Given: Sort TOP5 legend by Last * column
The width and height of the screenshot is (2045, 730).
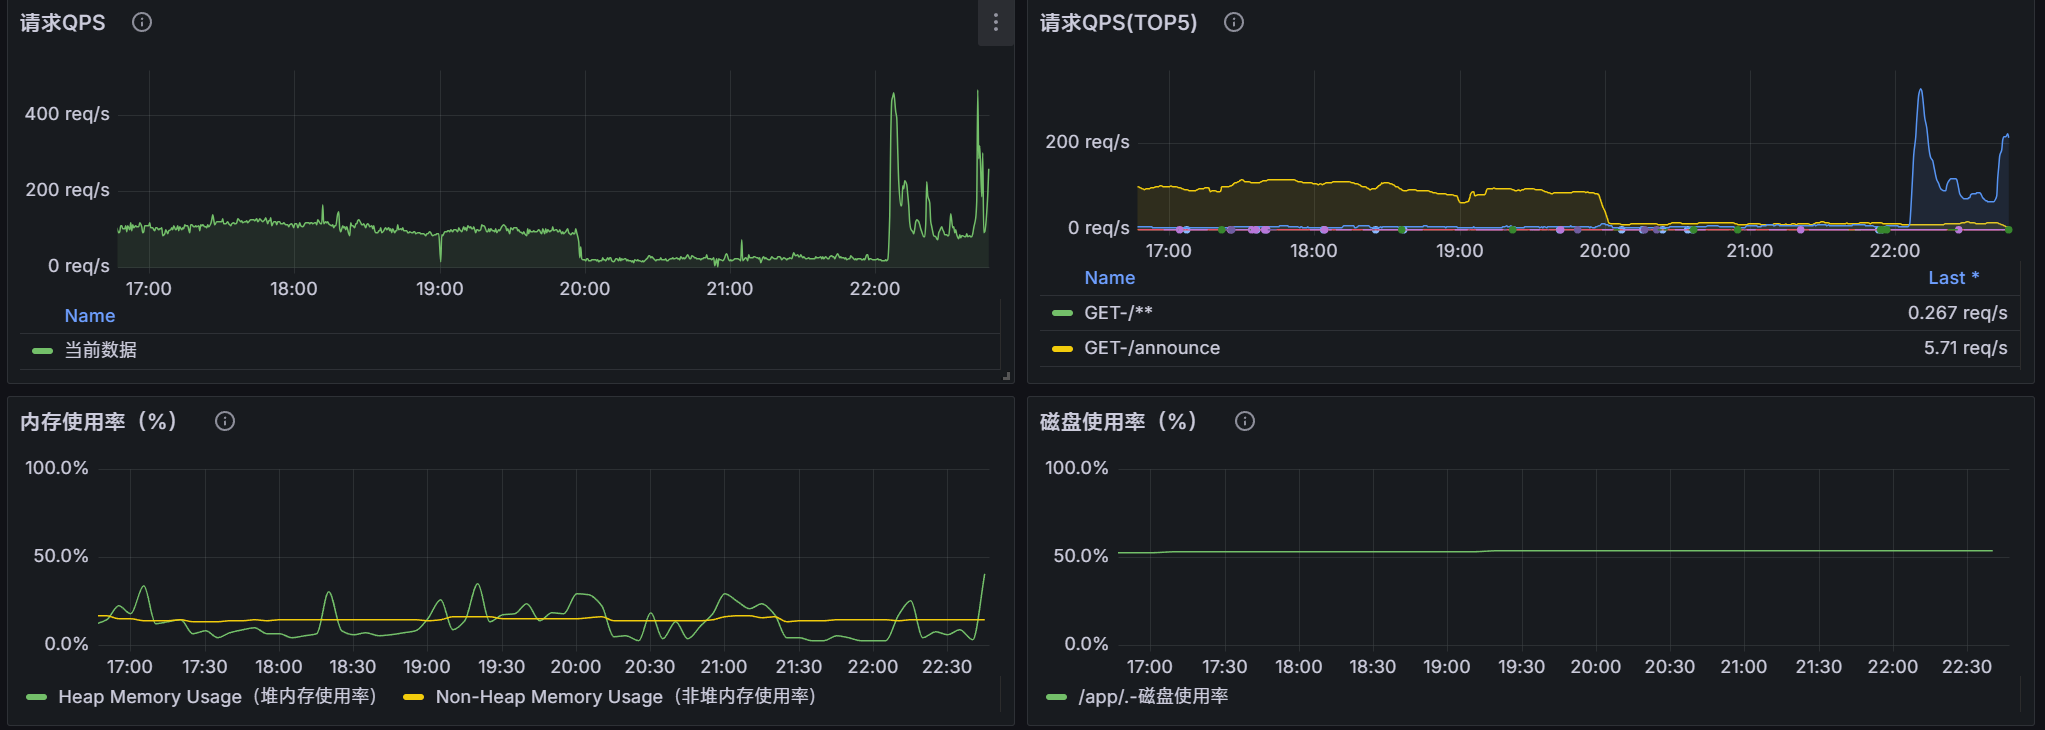Looking at the screenshot, I should click(1952, 278).
